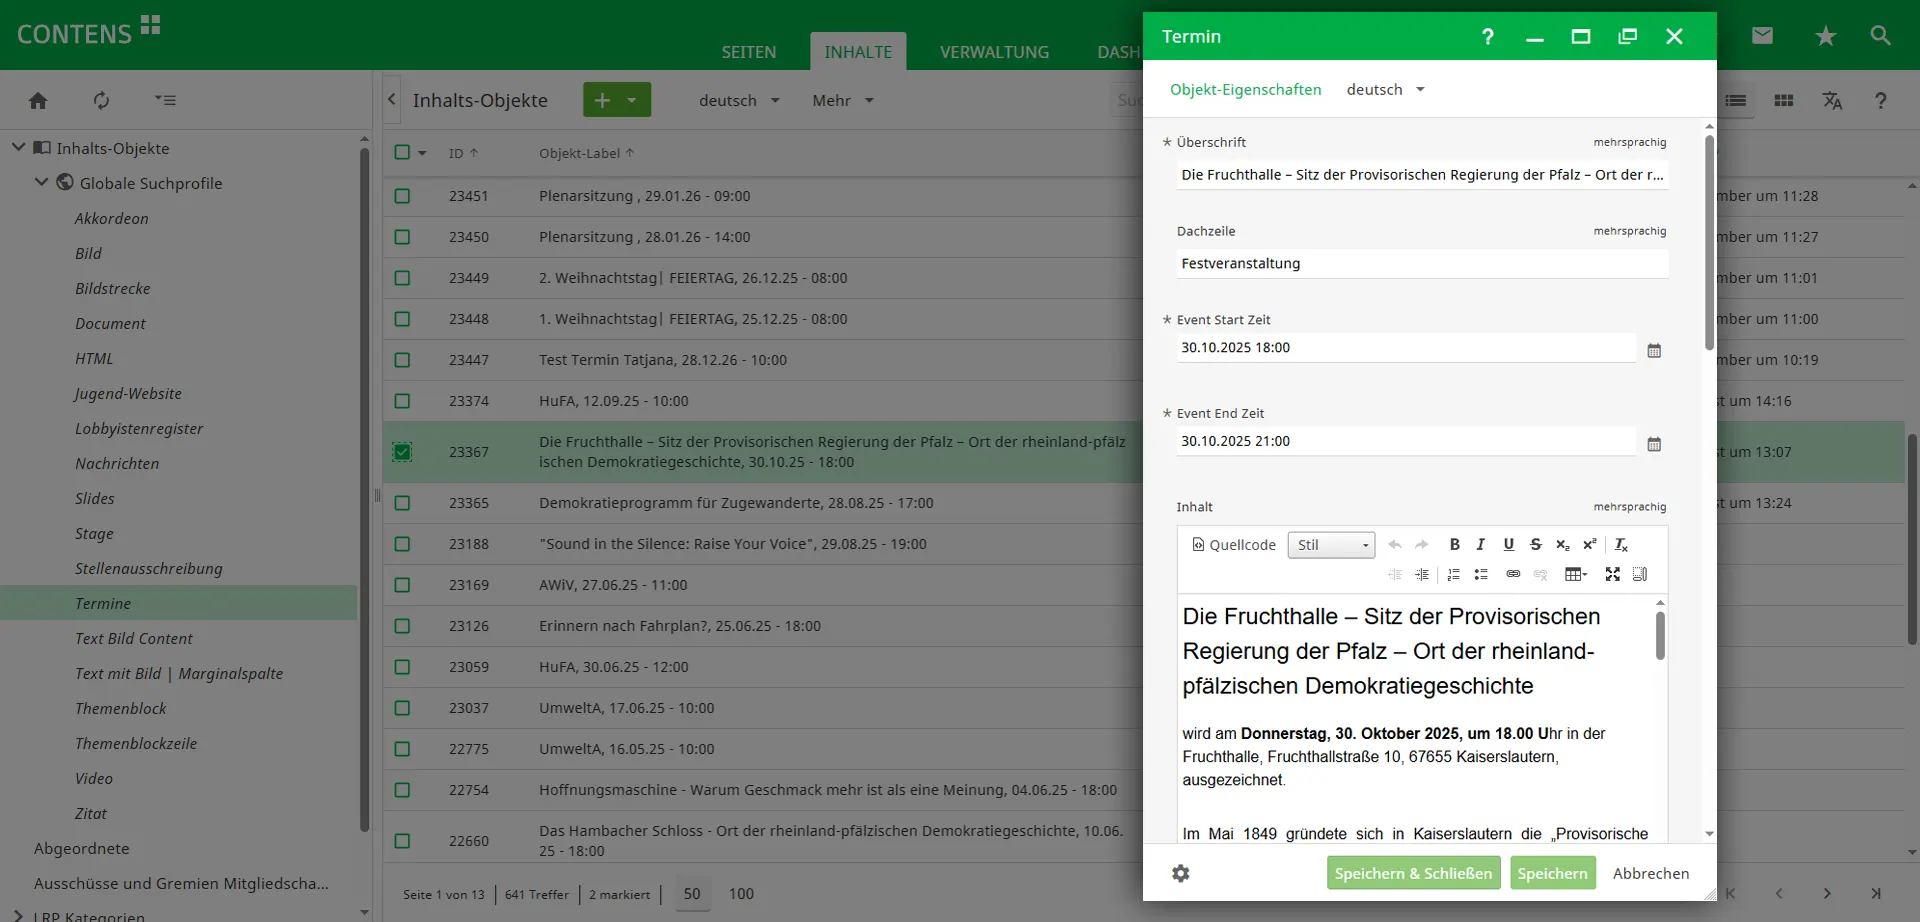Expand the Mehr dropdown menu
The height and width of the screenshot is (922, 1920).
tap(843, 101)
